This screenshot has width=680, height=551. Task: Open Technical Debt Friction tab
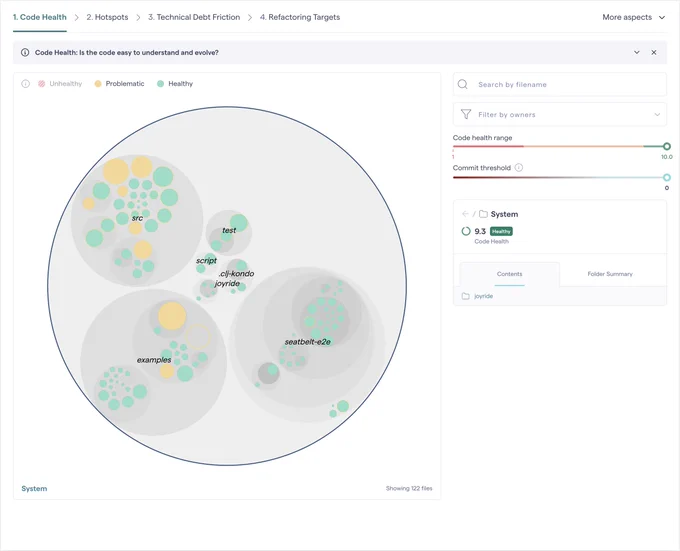pyautogui.click(x=194, y=17)
